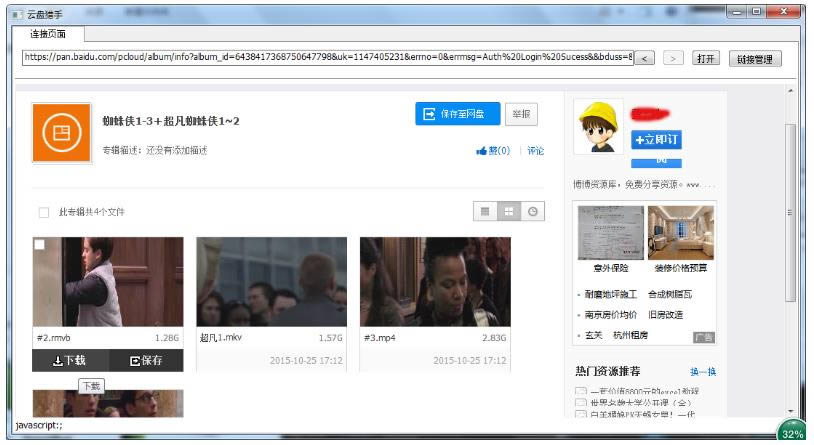814x445 pixels.
Task: Click the clock timeline view icon
Action: [533, 211]
